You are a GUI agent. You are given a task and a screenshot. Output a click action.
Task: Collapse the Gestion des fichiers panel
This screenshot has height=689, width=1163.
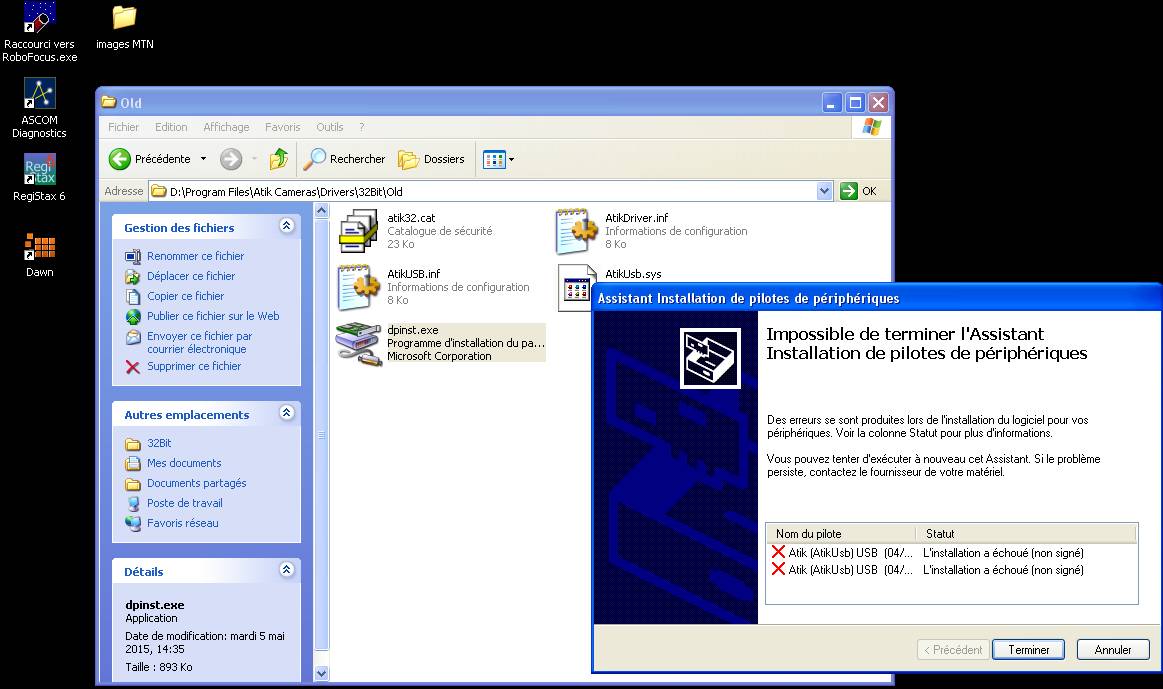287,227
